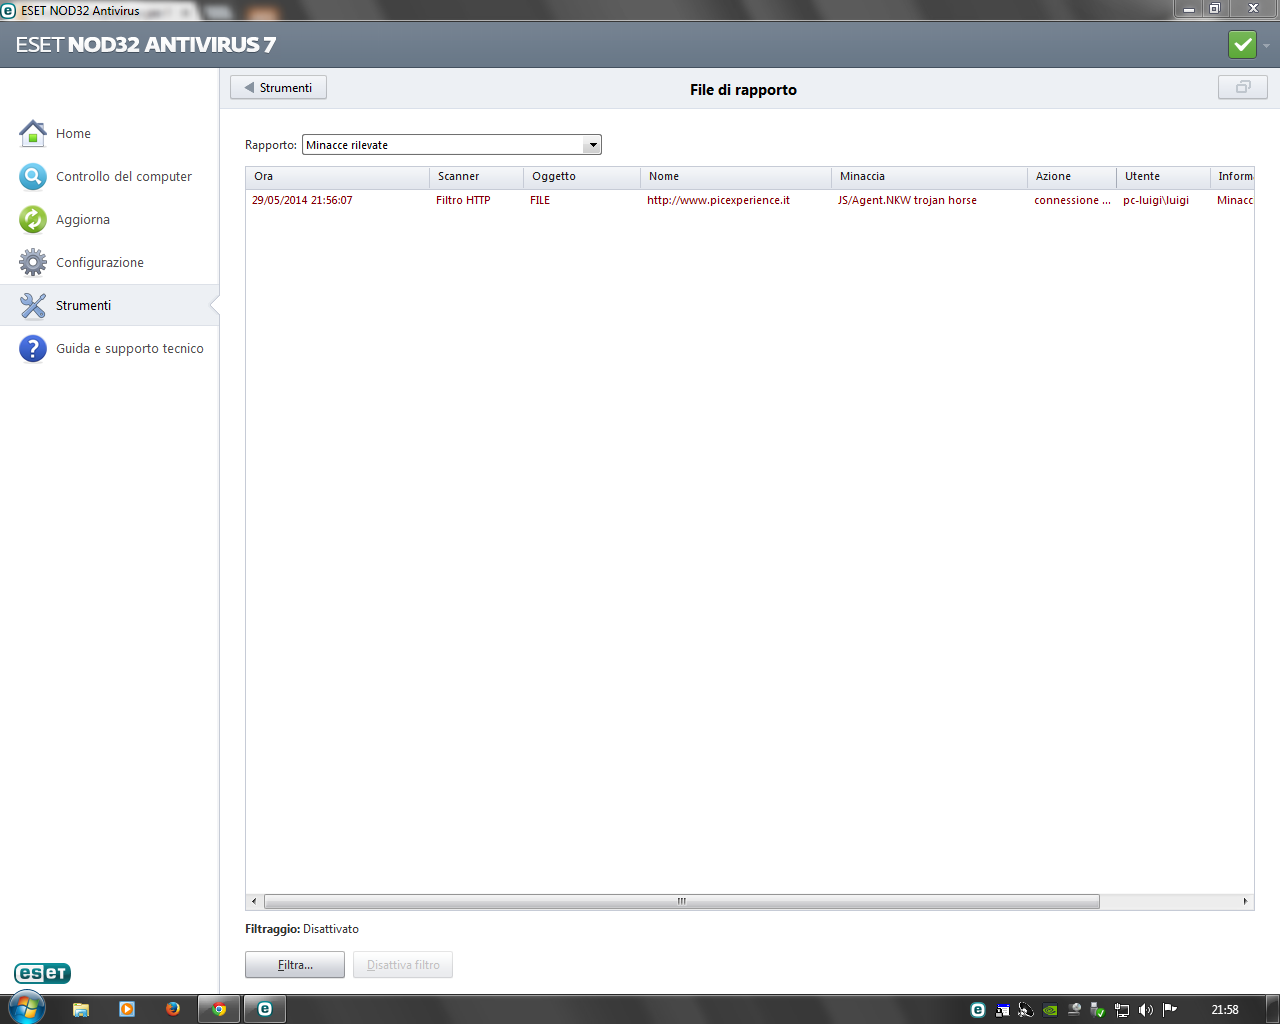Click the Aggiorna green update icon
Screen dimensions: 1280x1024
pyautogui.click(x=33, y=220)
